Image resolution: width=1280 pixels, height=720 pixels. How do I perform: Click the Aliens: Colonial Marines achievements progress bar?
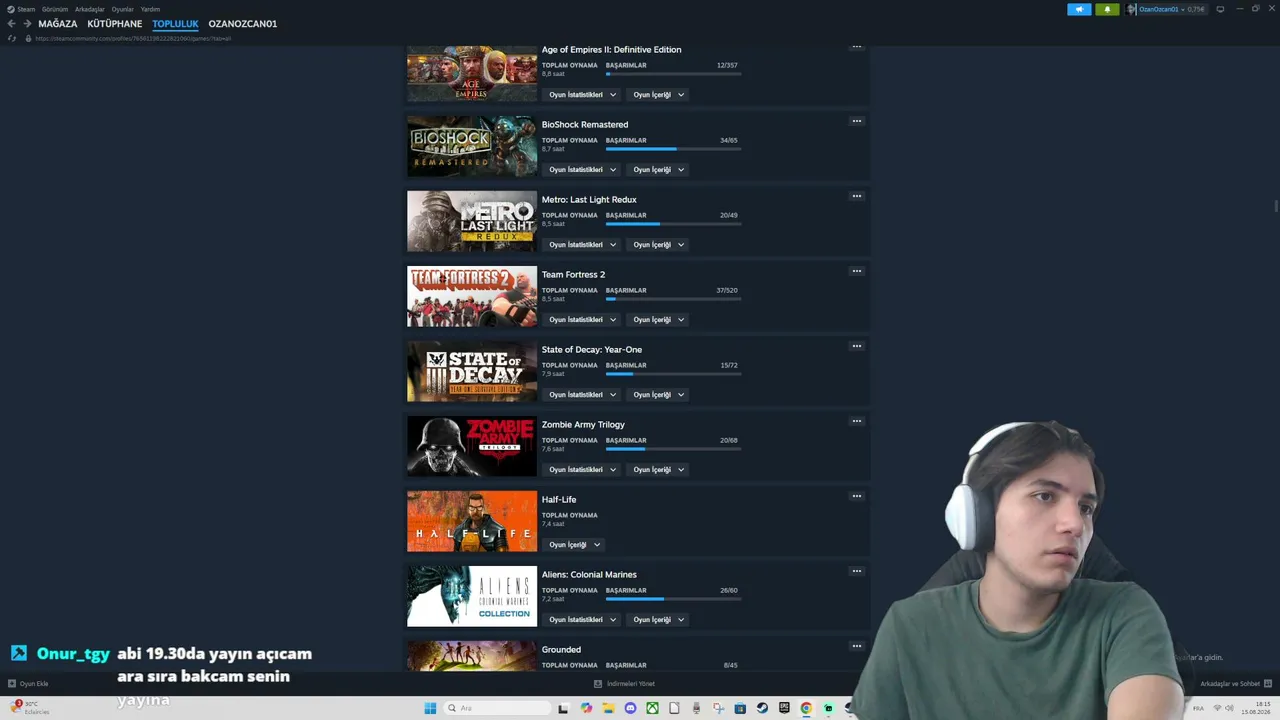click(x=673, y=599)
